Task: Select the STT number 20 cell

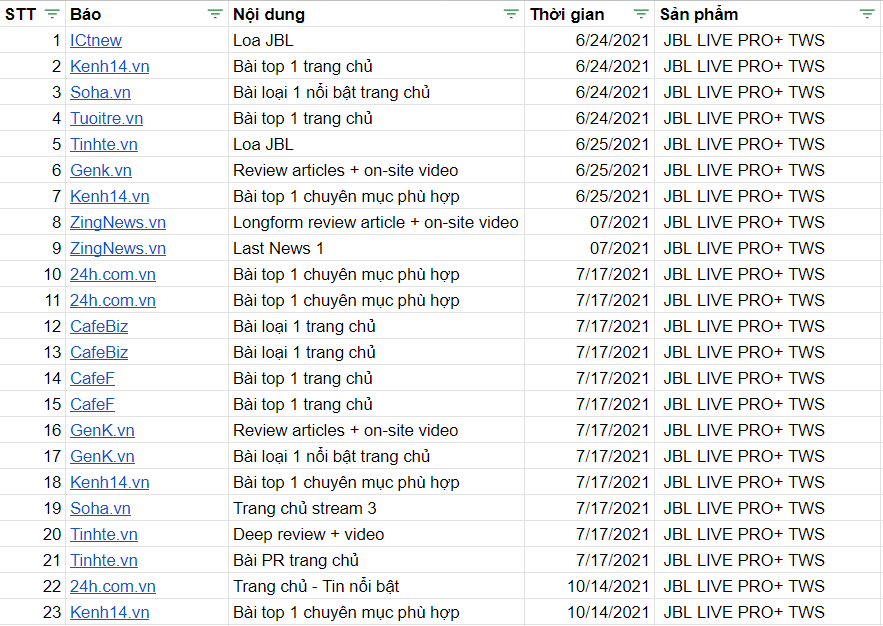Action: (x=33, y=534)
